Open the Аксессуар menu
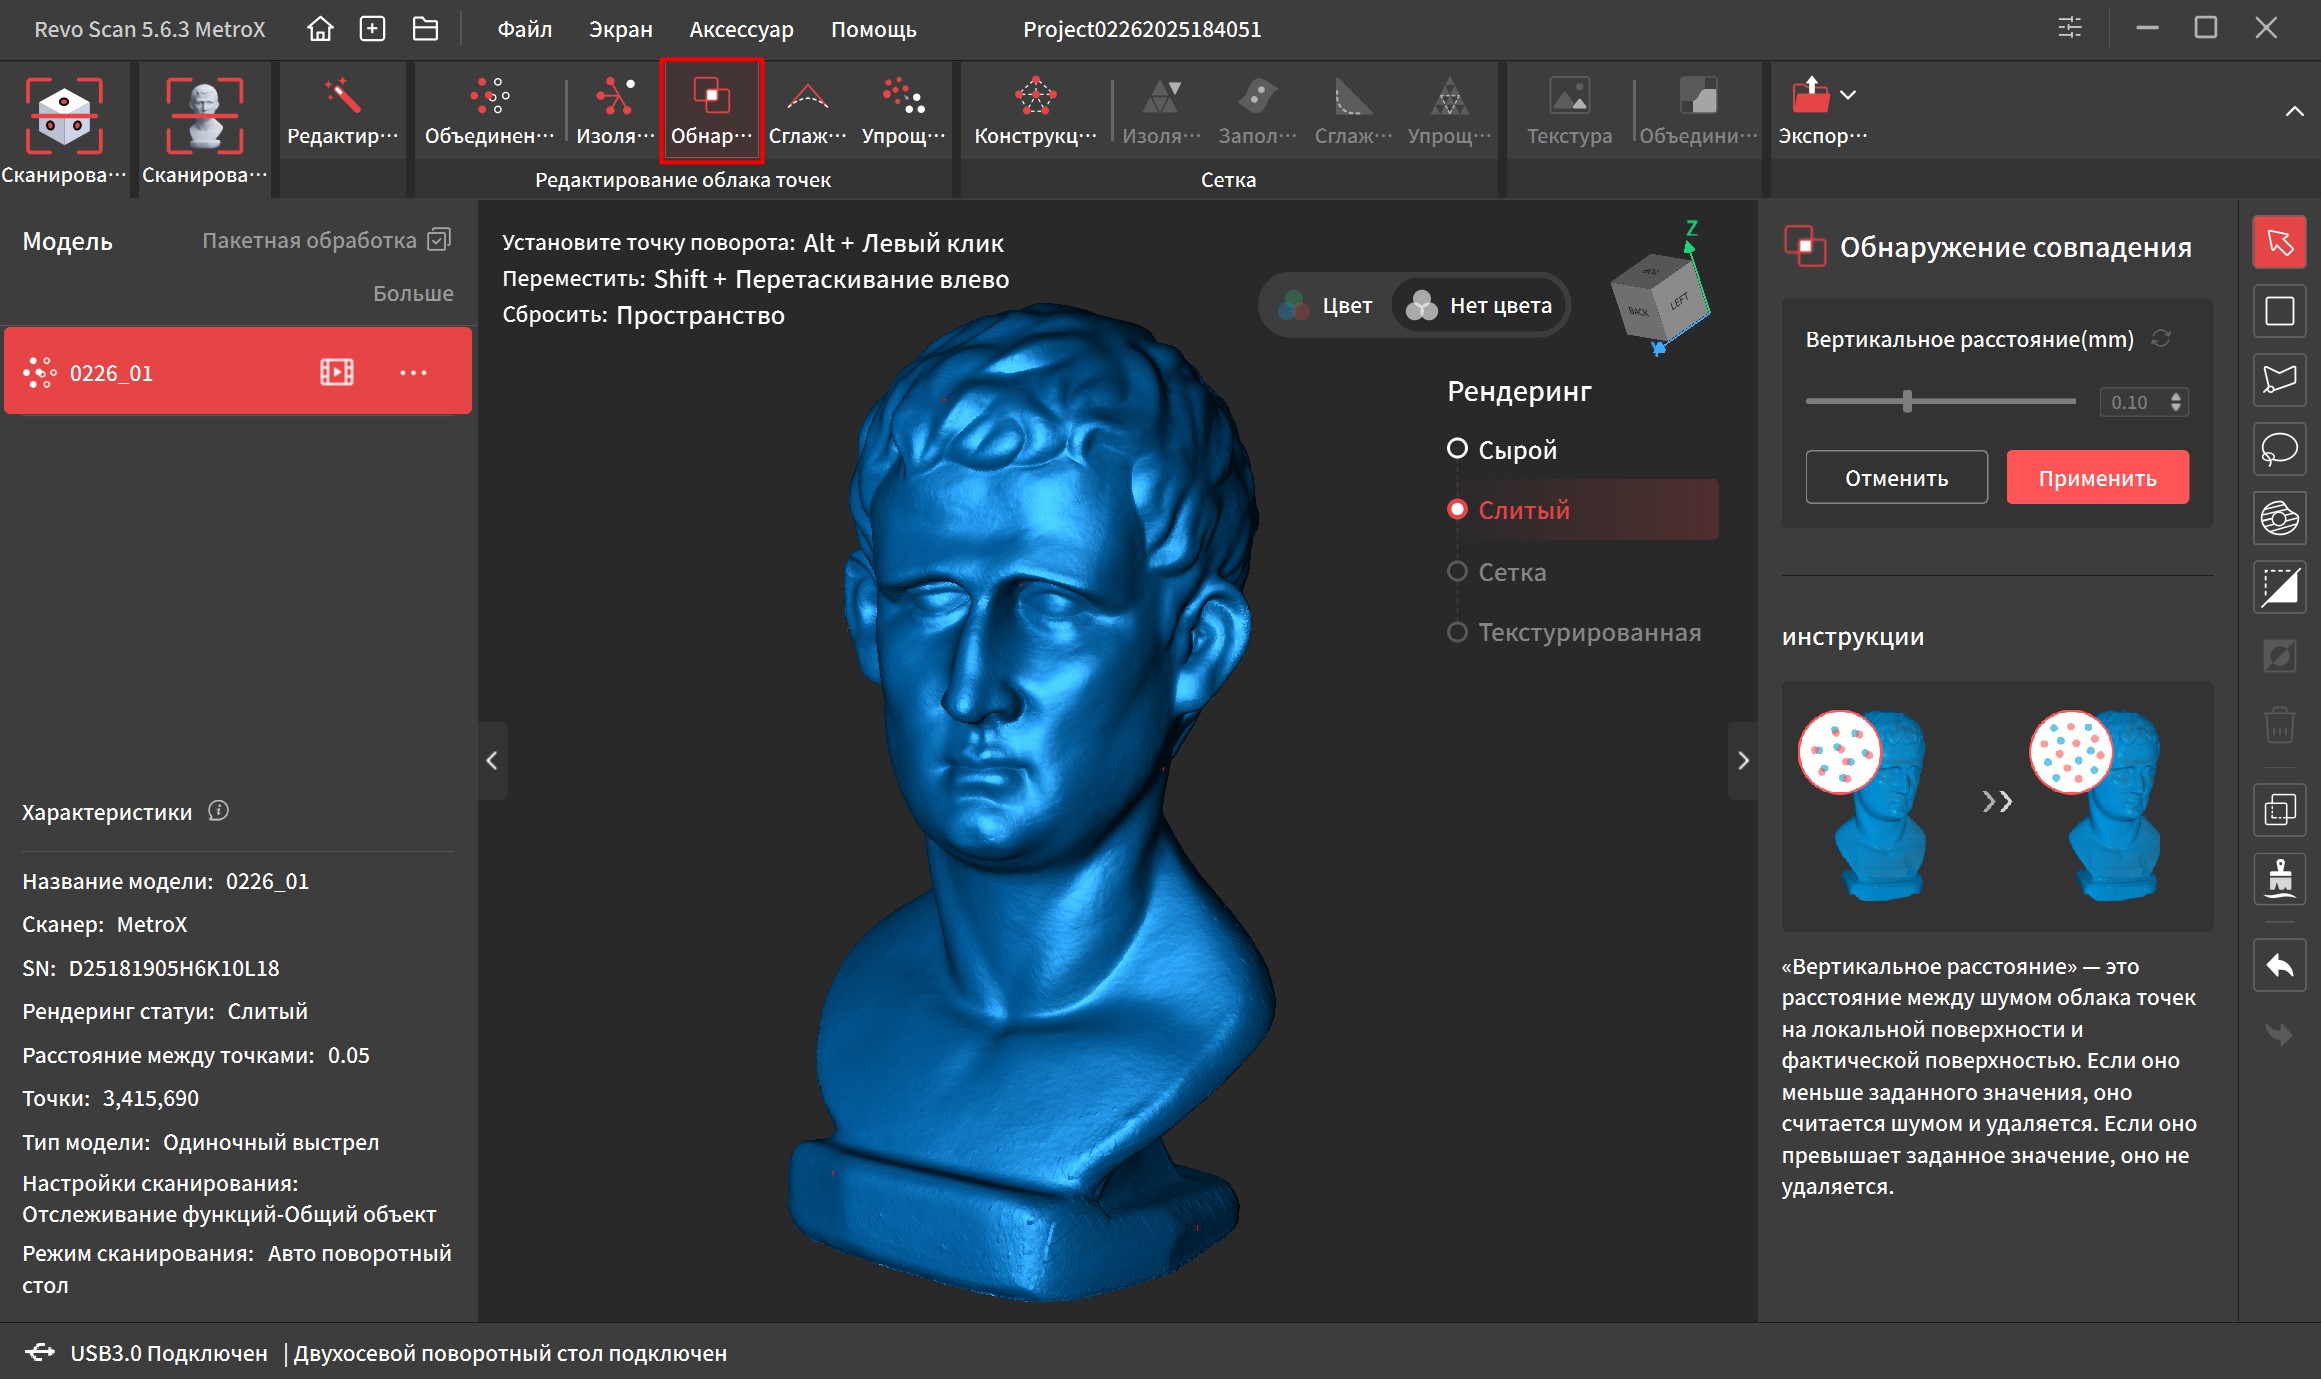This screenshot has width=2321, height=1379. tap(741, 29)
